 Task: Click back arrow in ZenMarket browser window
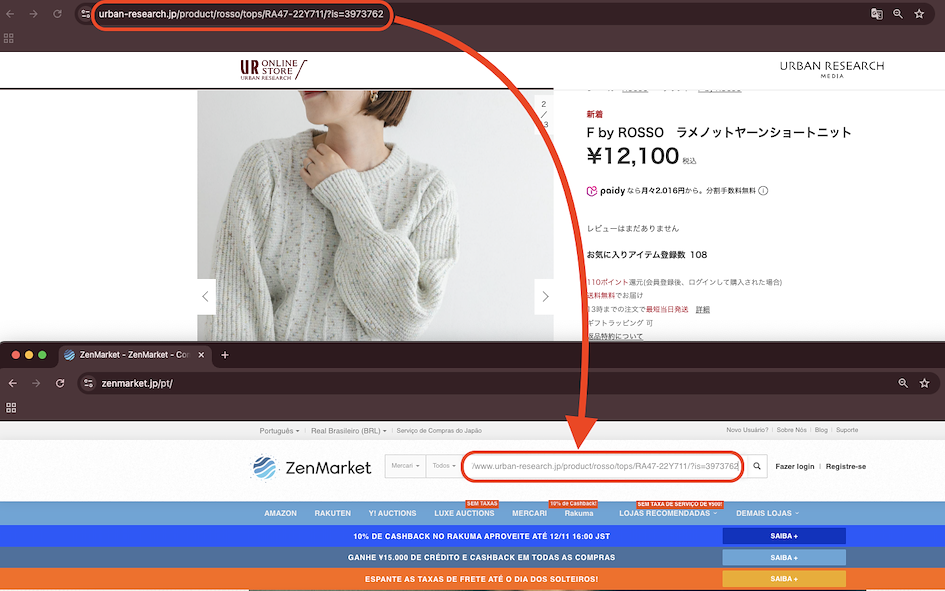pyautogui.click(x=13, y=383)
